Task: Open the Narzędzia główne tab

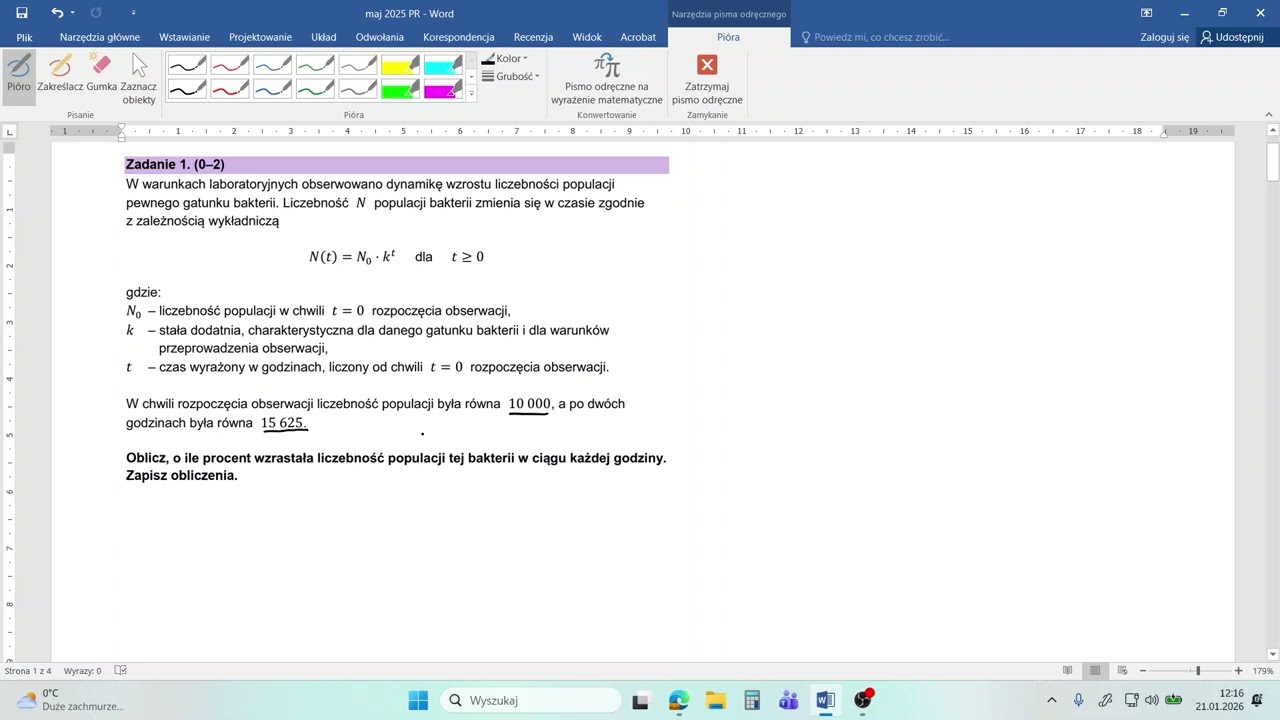Action: tap(100, 37)
